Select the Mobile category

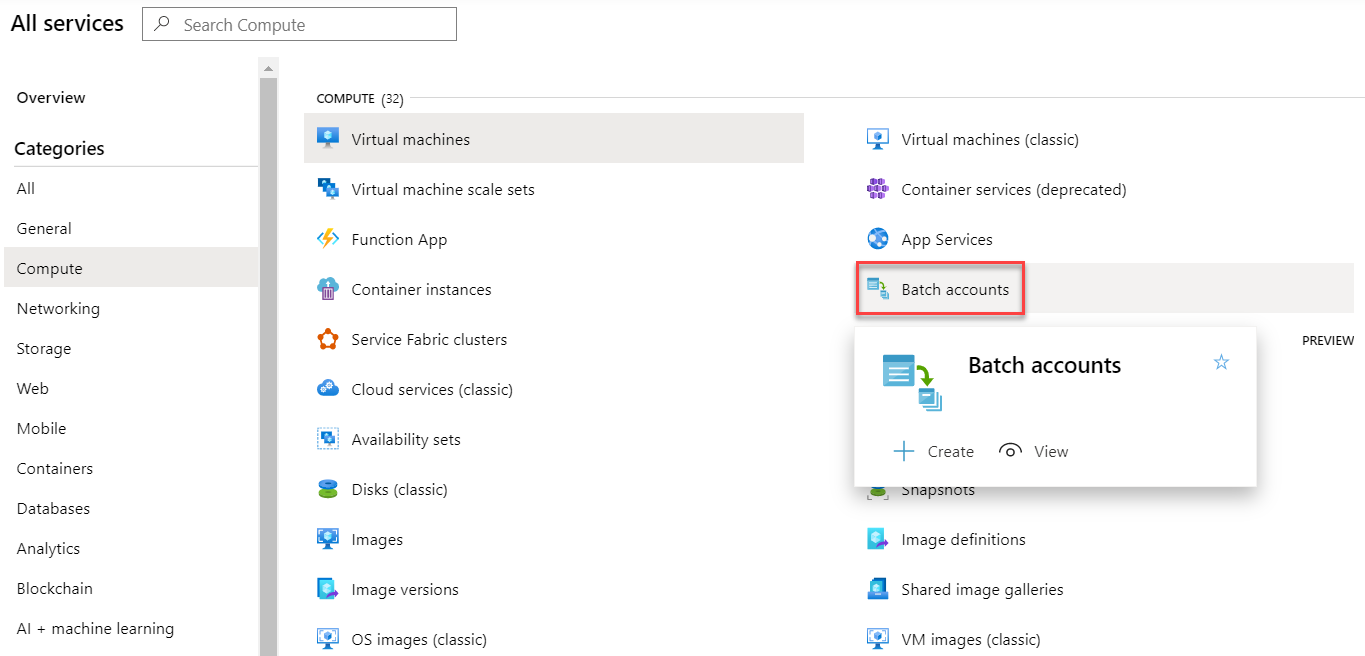pyautogui.click(x=41, y=428)
